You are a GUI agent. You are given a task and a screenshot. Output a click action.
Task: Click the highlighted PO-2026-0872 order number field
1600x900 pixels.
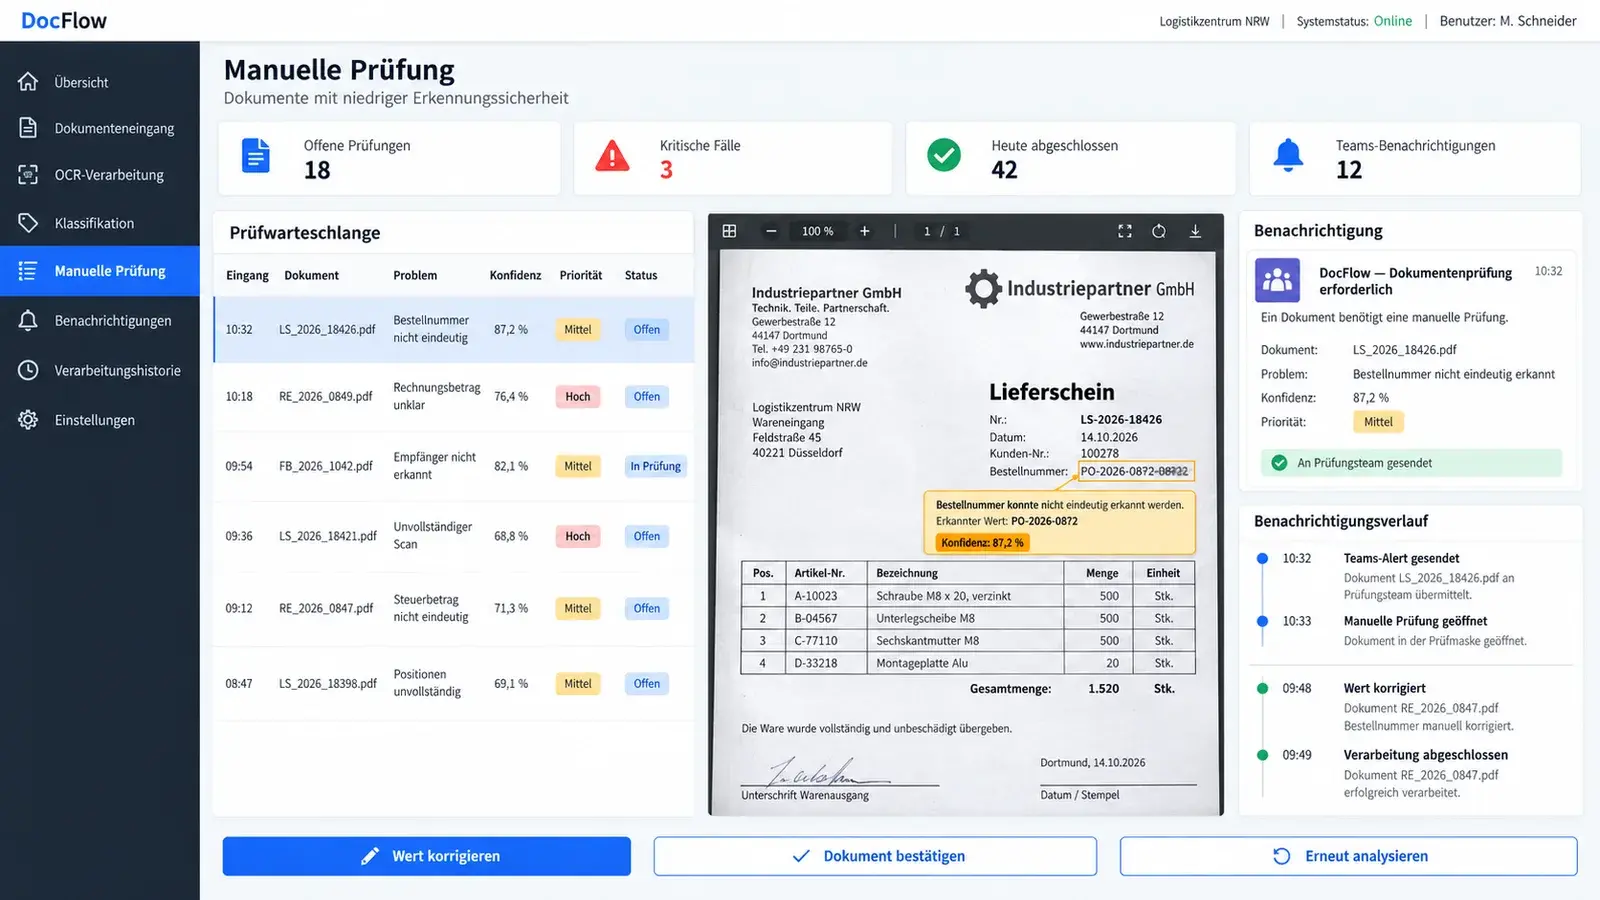tap(1135, 471)
